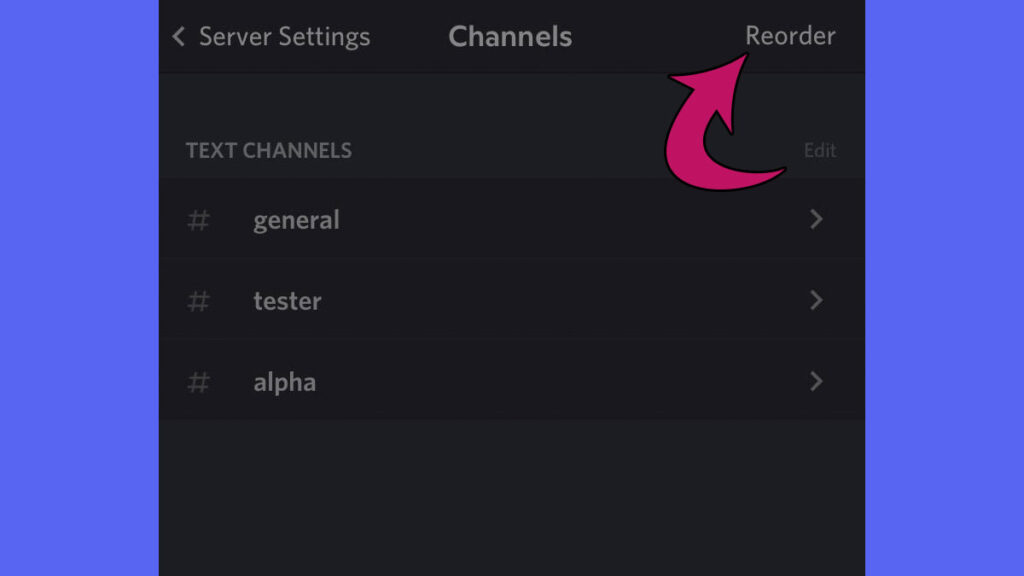The width and height of the screenshot is (1024, 576).
Task: Click the TEXT CHANNELS section header
Action: (x=269, y=150)
